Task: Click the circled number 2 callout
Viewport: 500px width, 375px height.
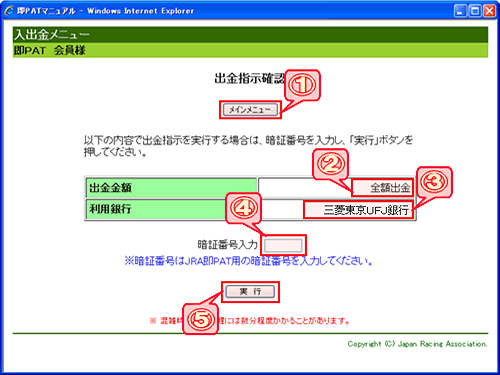Action: 331,164
